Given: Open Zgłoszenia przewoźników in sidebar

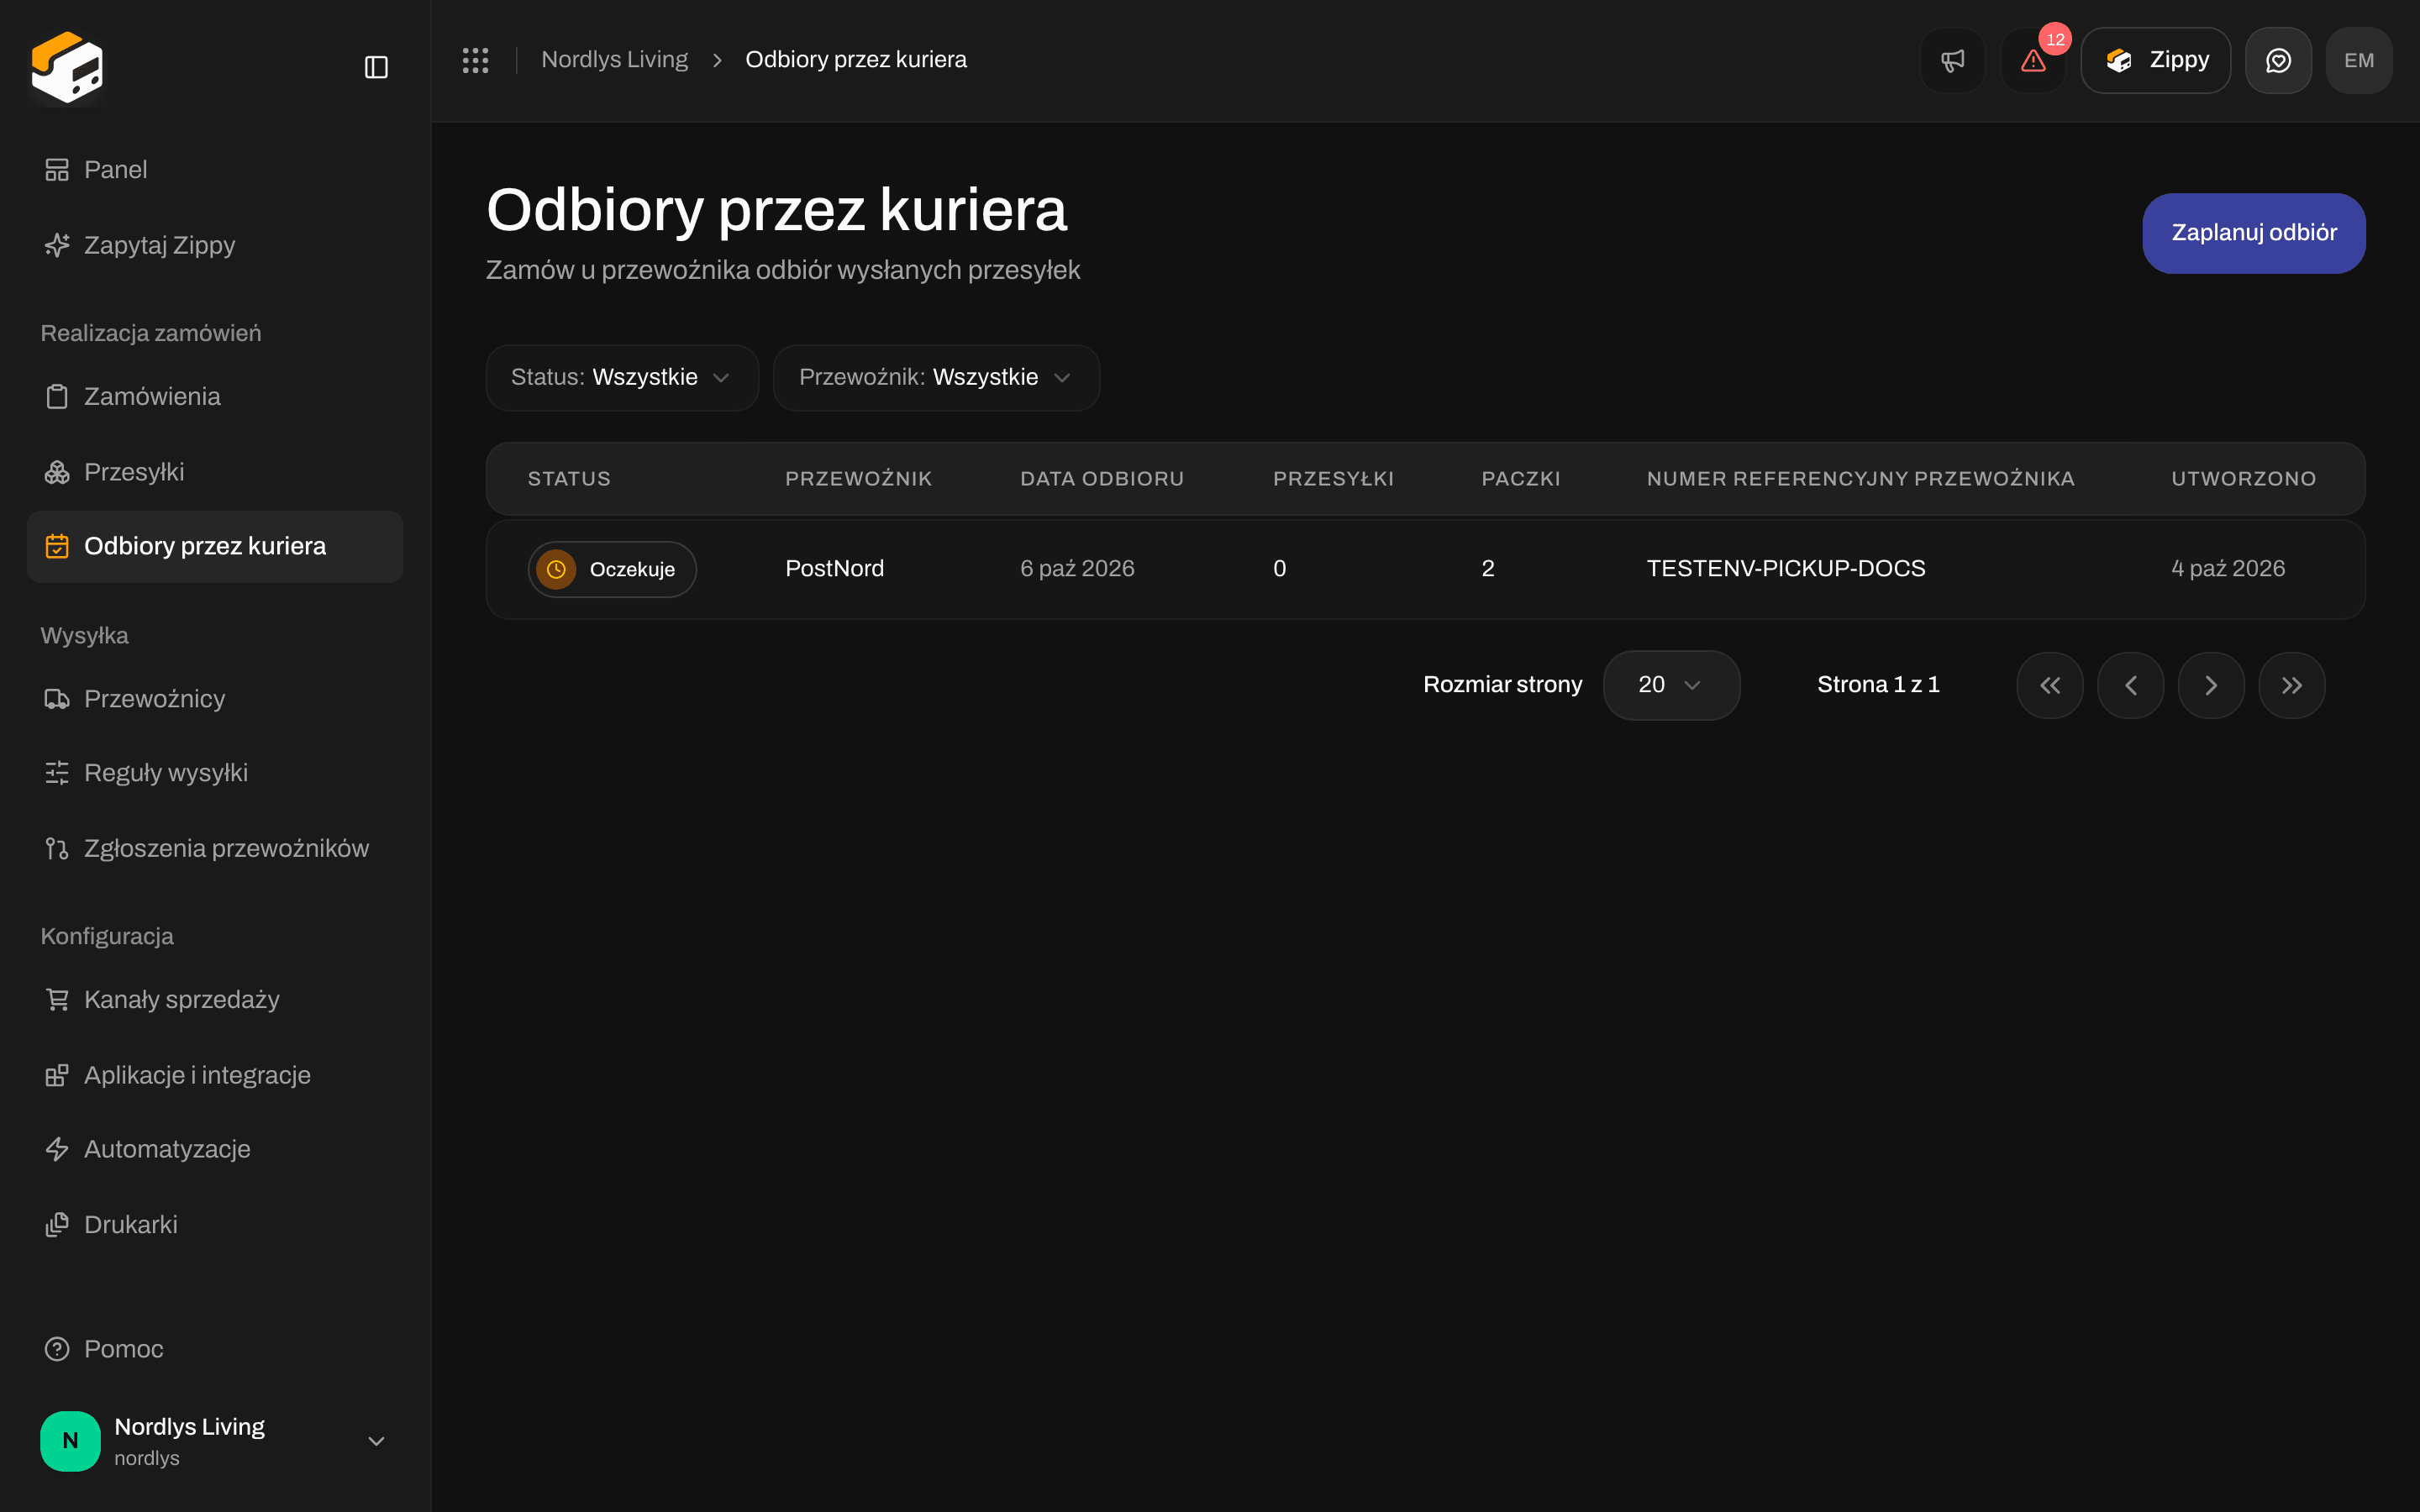Looking at the screenshot, I should click(215, 848).
